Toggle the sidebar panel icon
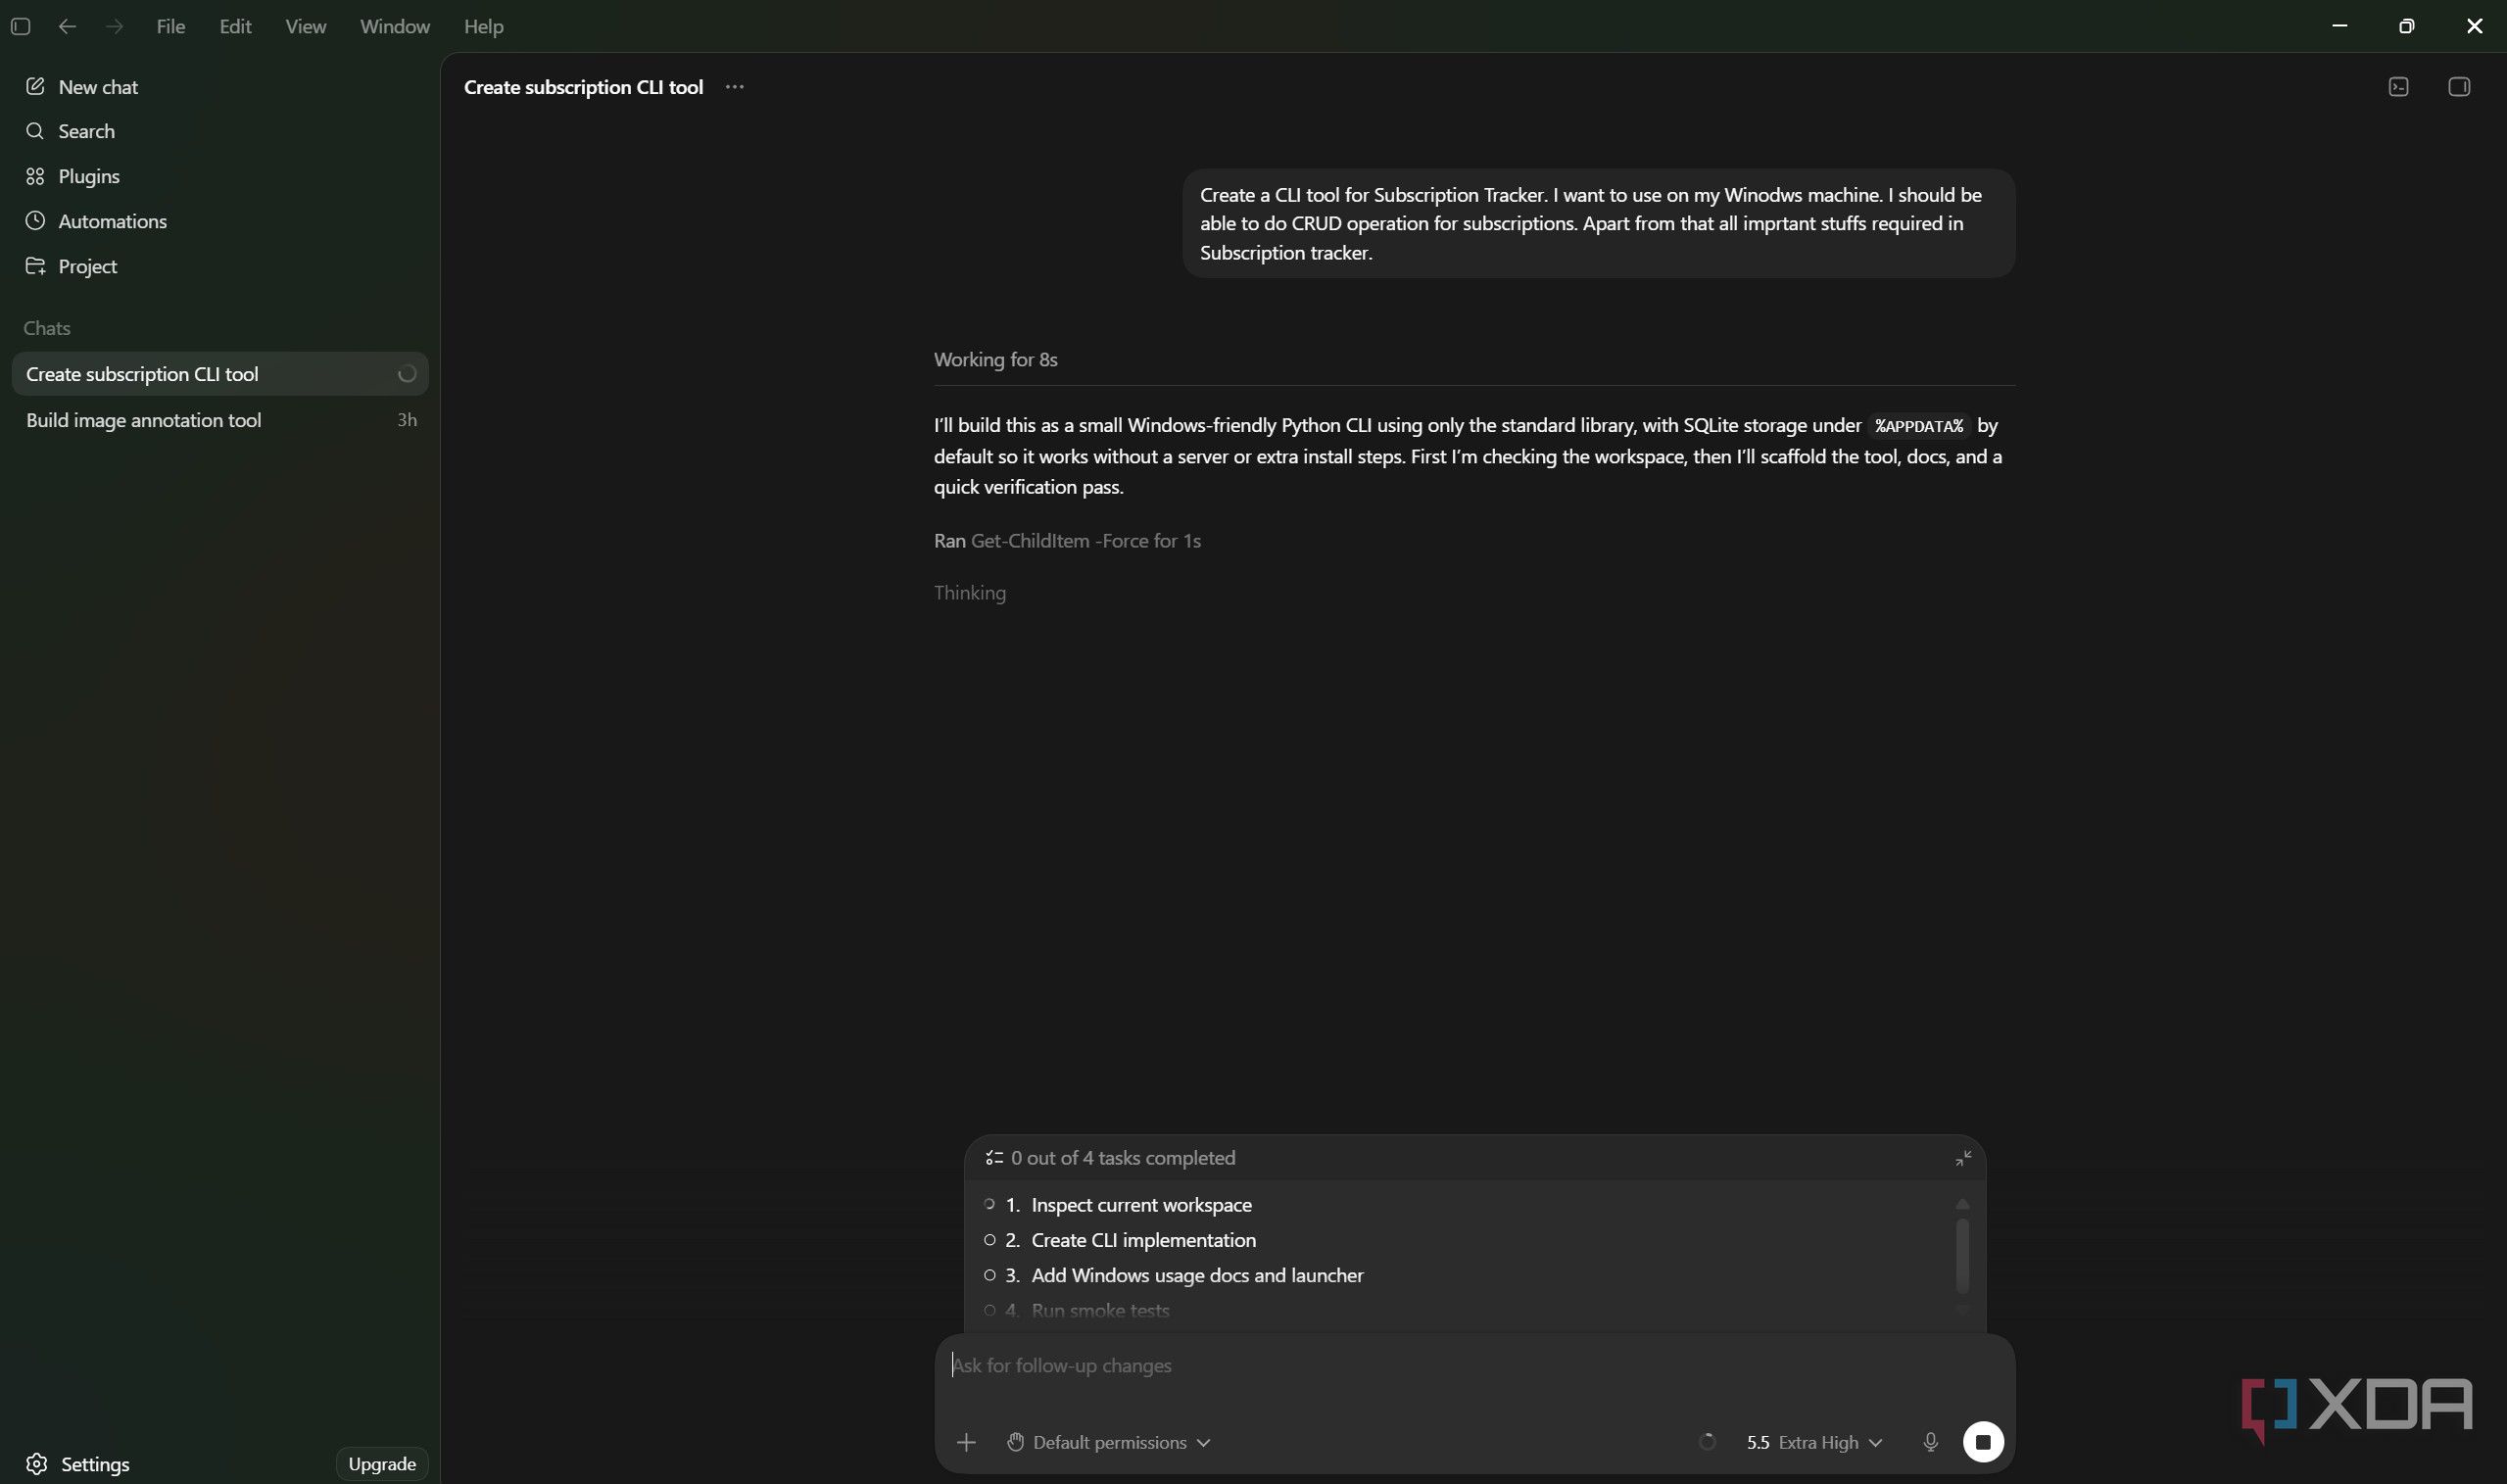 [20, 27]
